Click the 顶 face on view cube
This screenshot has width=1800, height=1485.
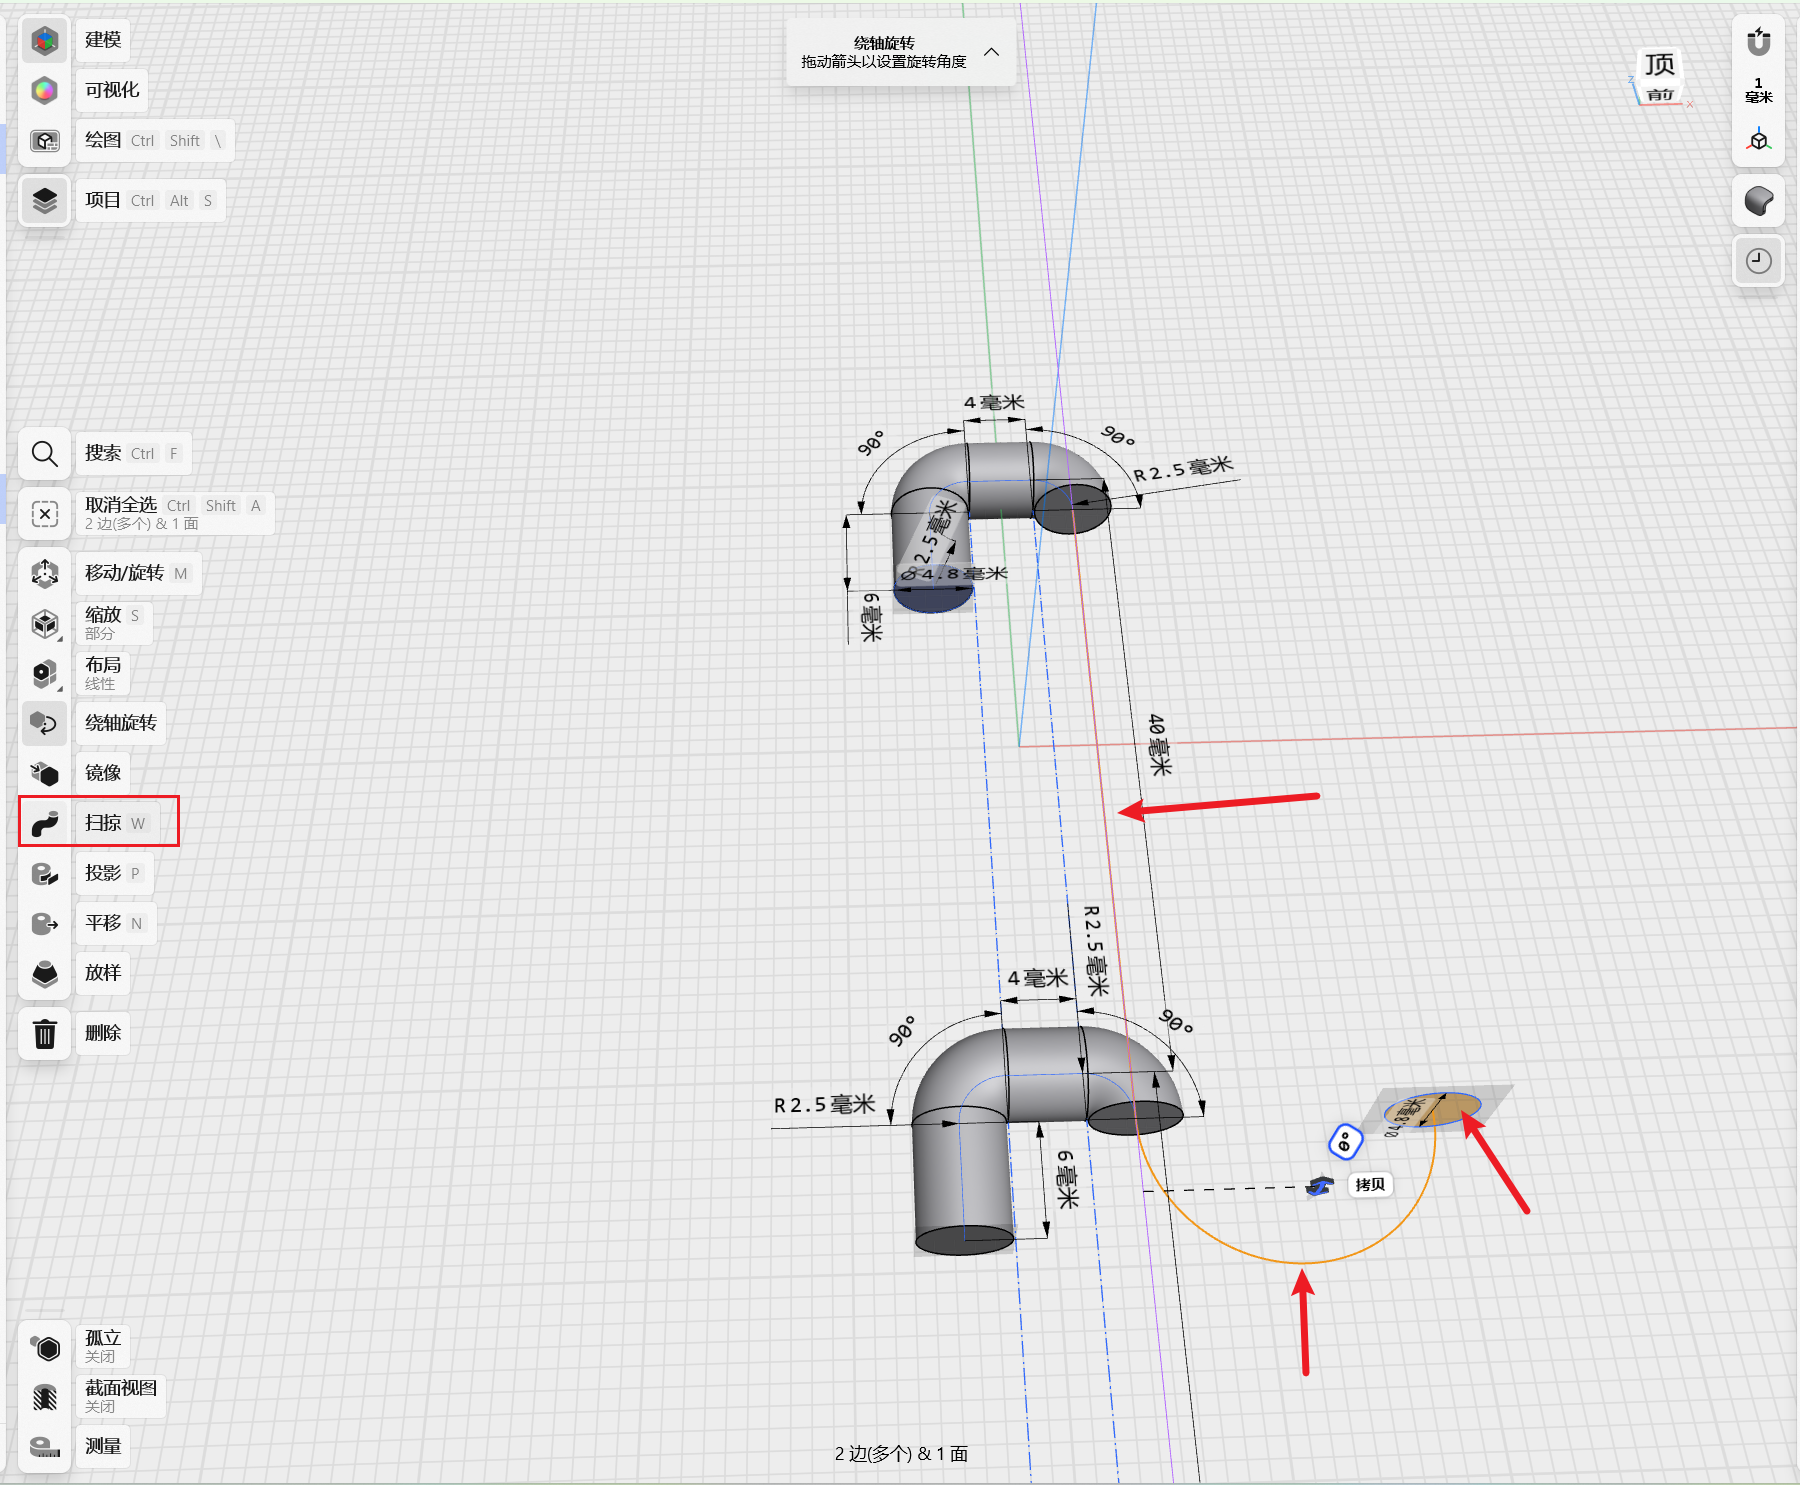1659,65
